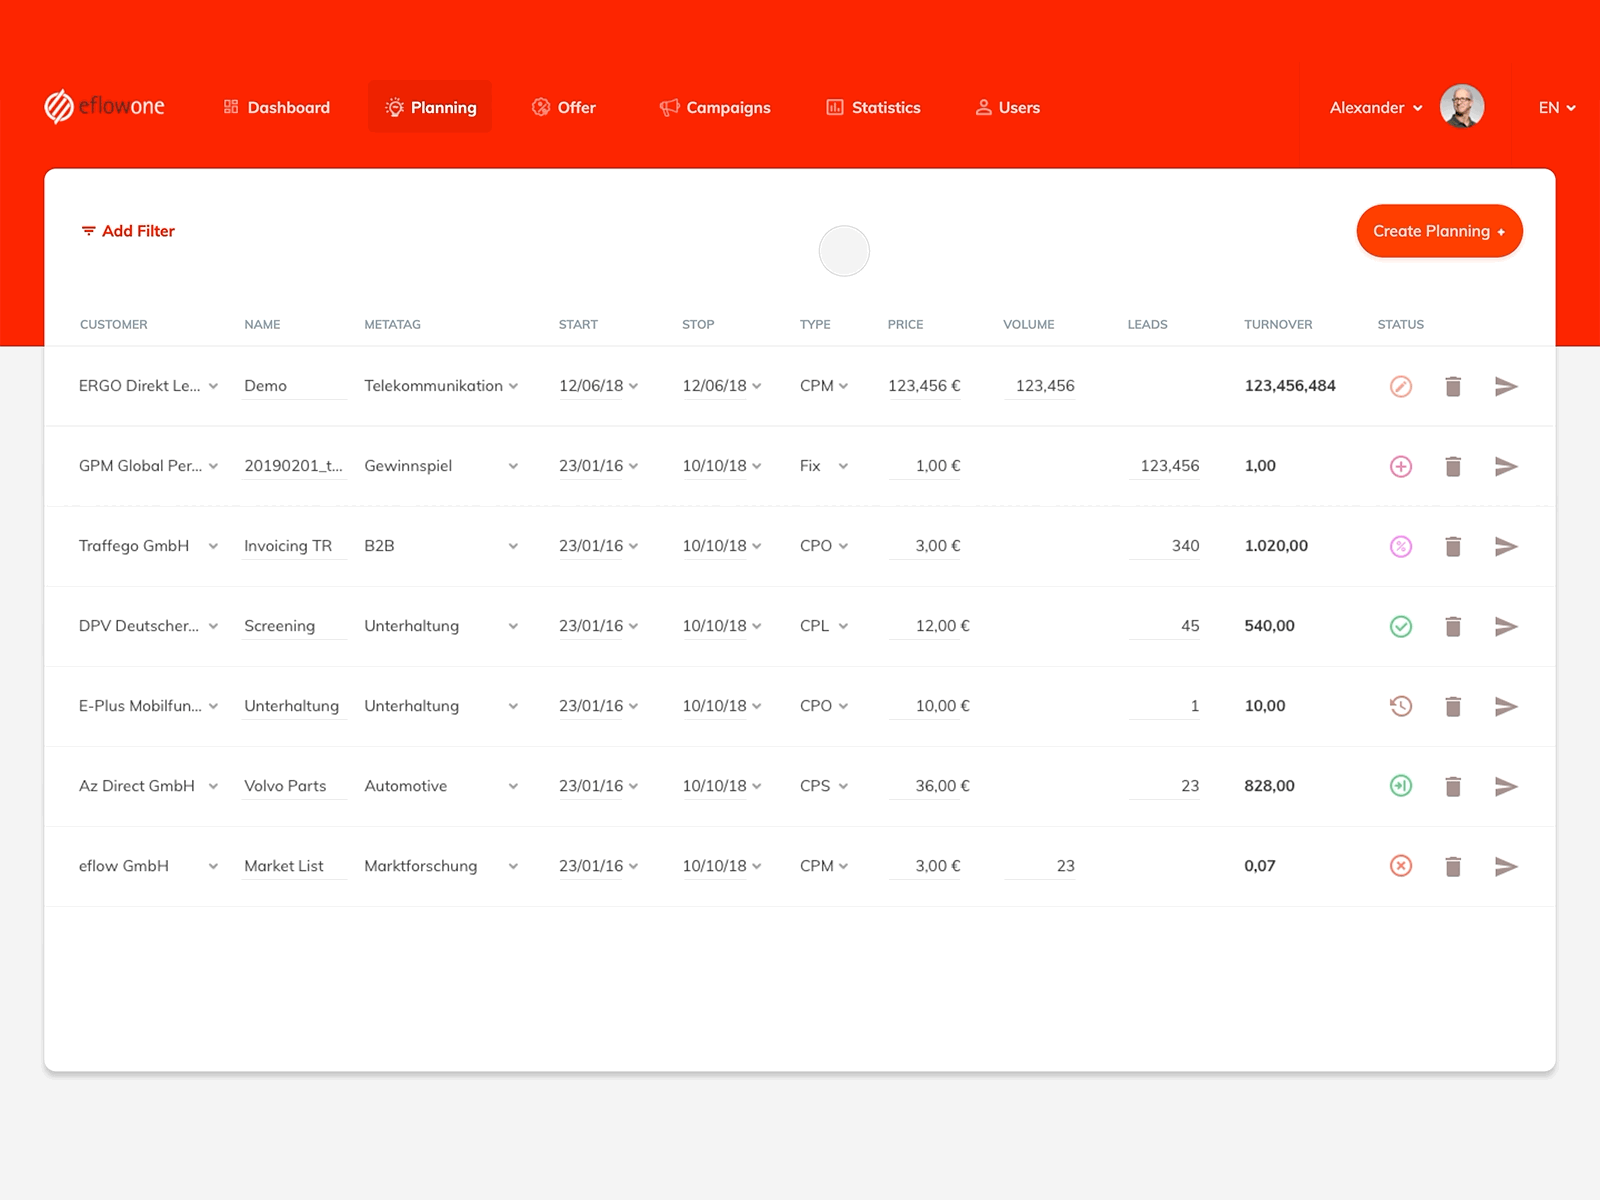This screenshot has height=1200, width=1600.
Task: Delete the eflow GmbH Market List planning
Action: 1453,866
